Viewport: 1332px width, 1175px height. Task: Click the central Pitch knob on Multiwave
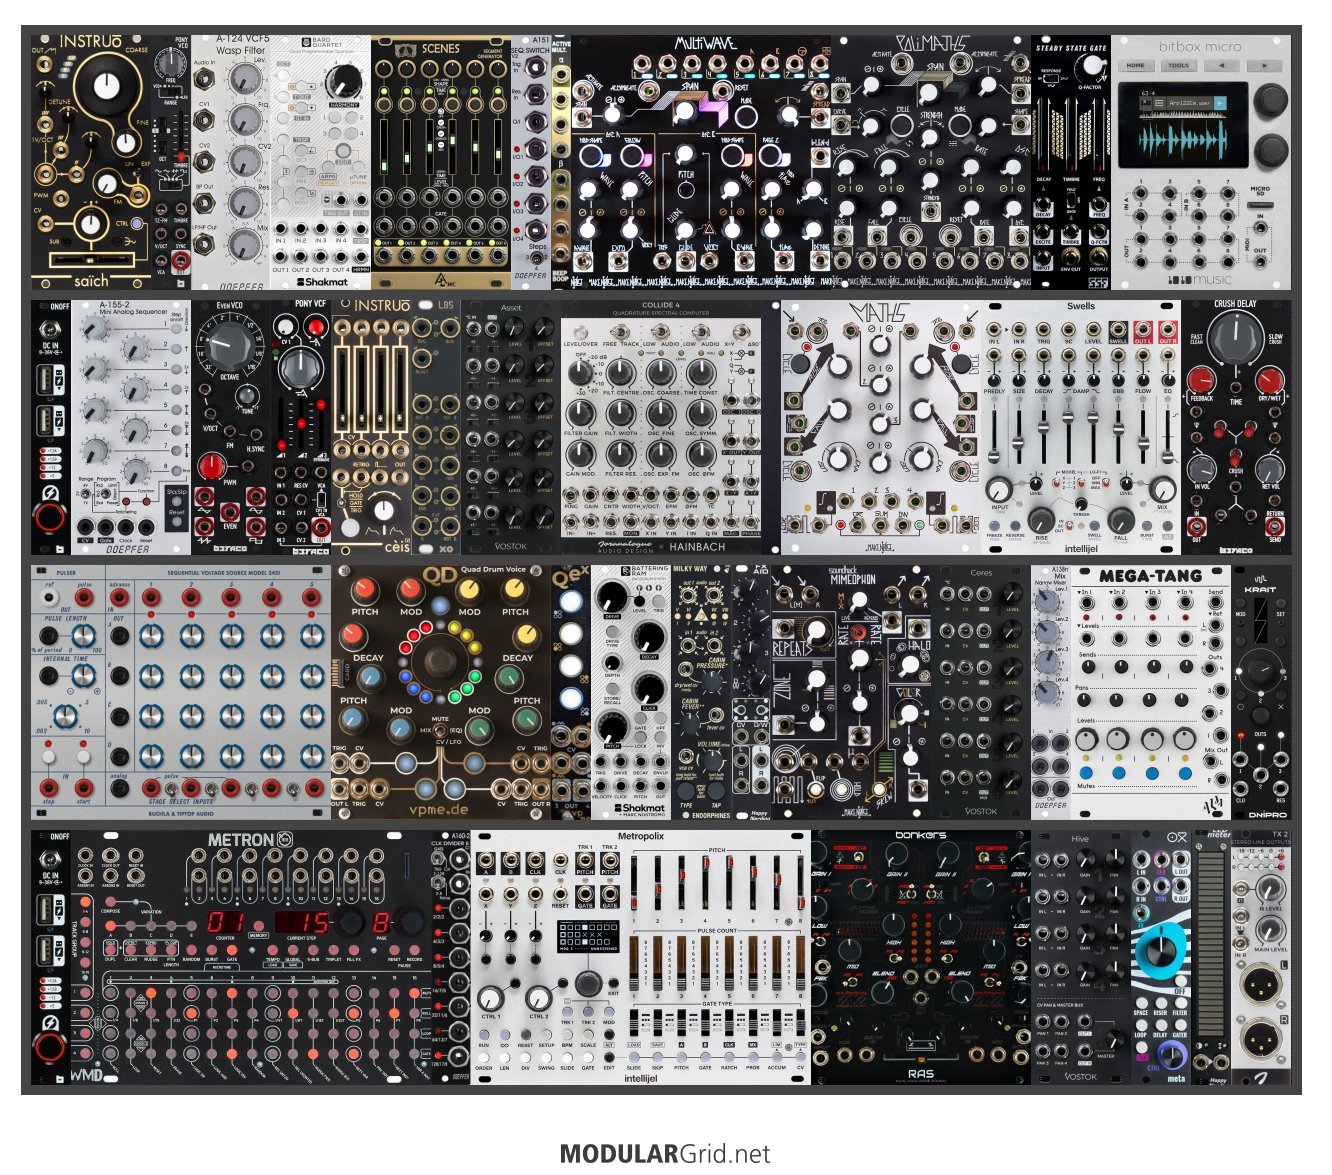pyautogui.click(x=686, y=155)
